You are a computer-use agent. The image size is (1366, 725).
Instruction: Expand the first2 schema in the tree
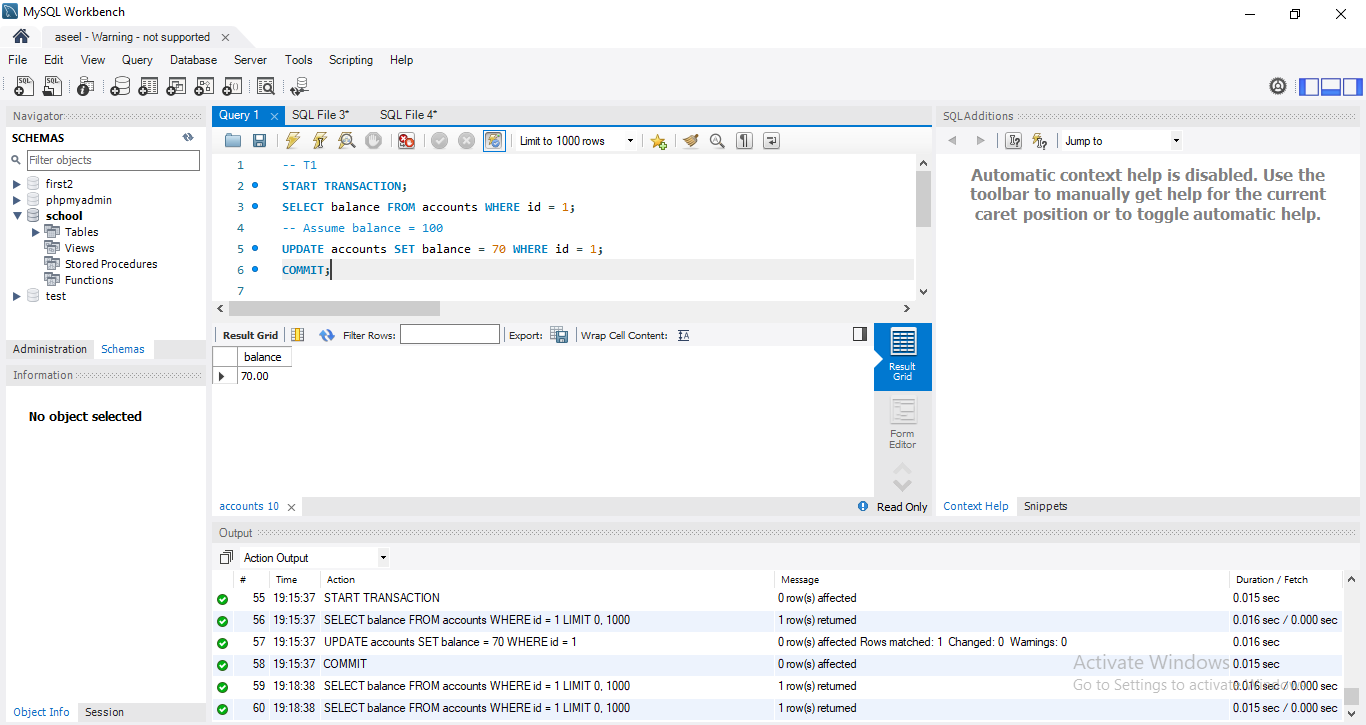[x=17, y=184]
